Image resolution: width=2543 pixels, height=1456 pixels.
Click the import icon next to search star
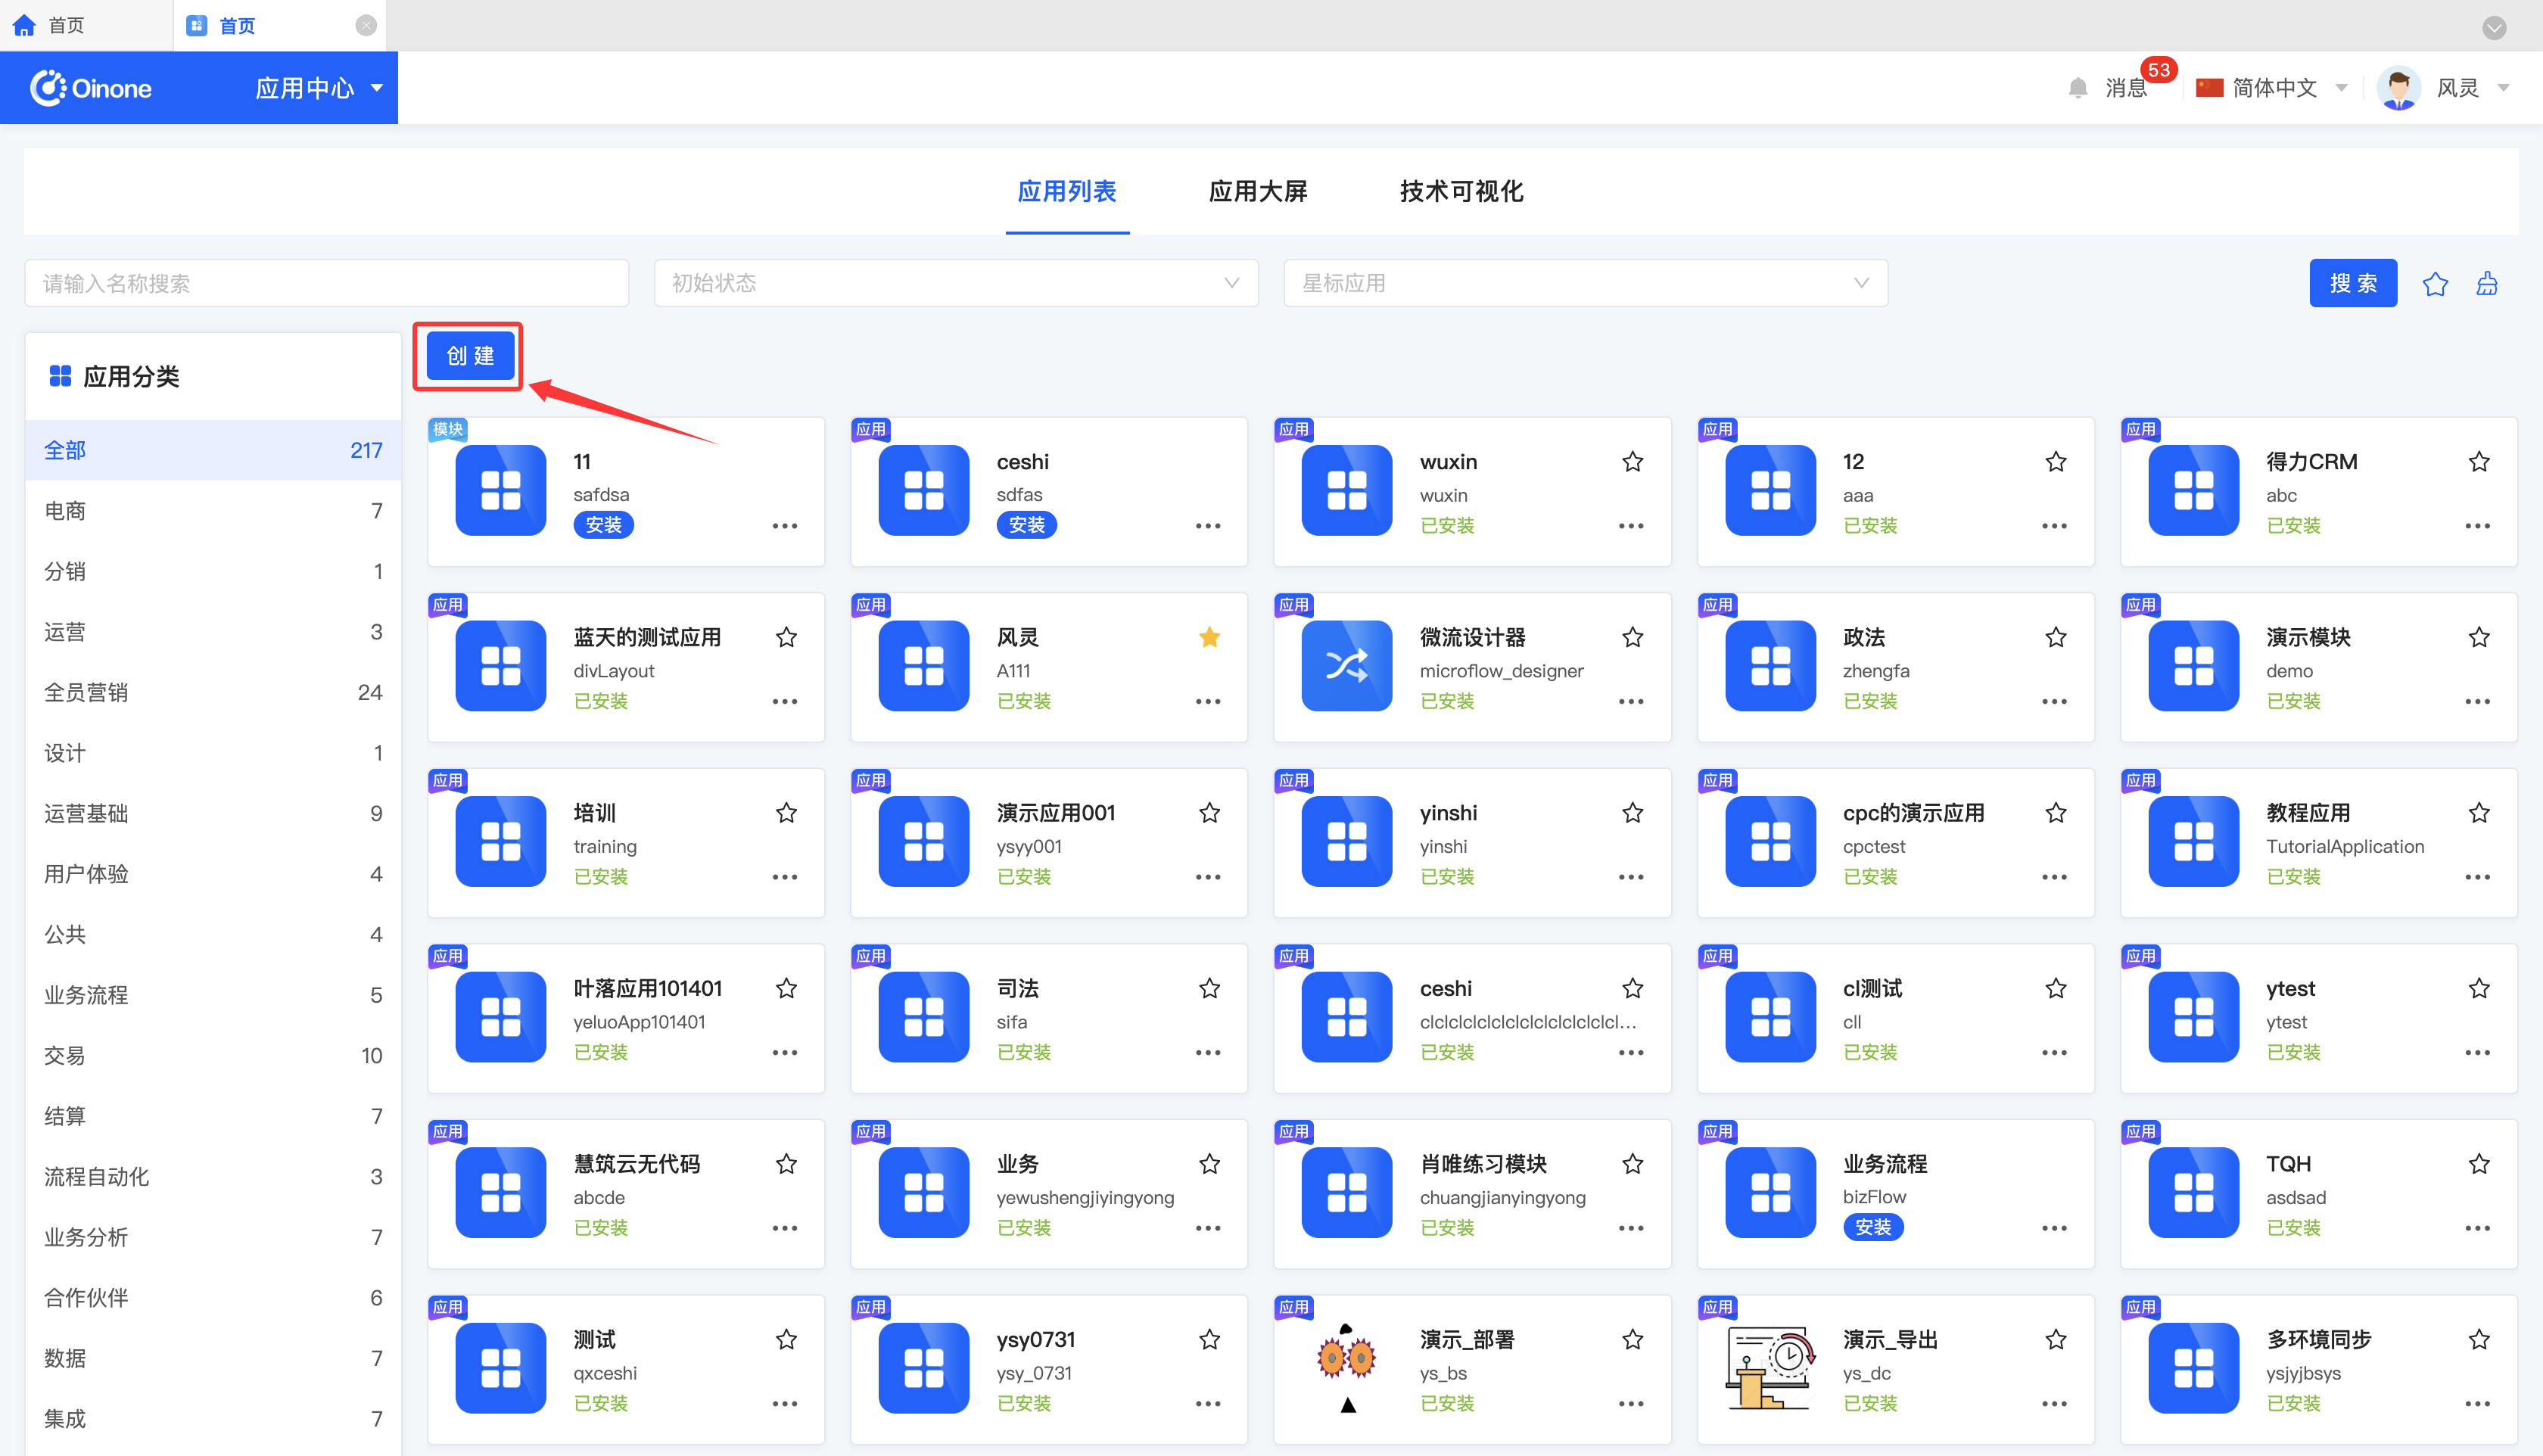[2487, 284]
